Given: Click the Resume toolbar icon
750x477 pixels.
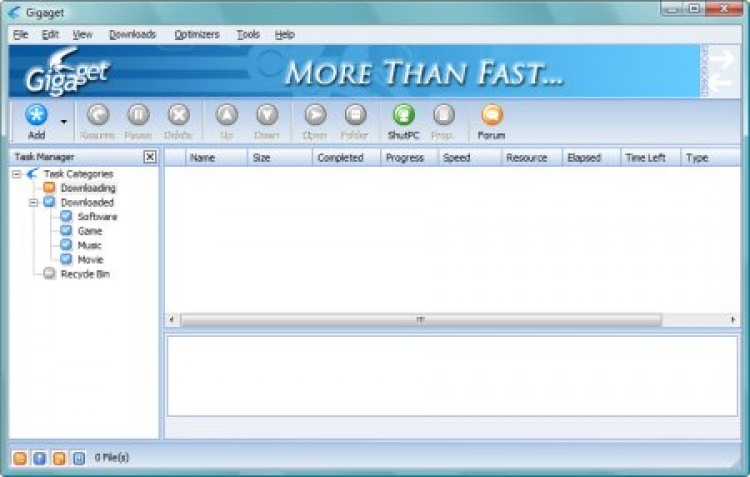Looking at the screenshot, I should tap(98, 115).
